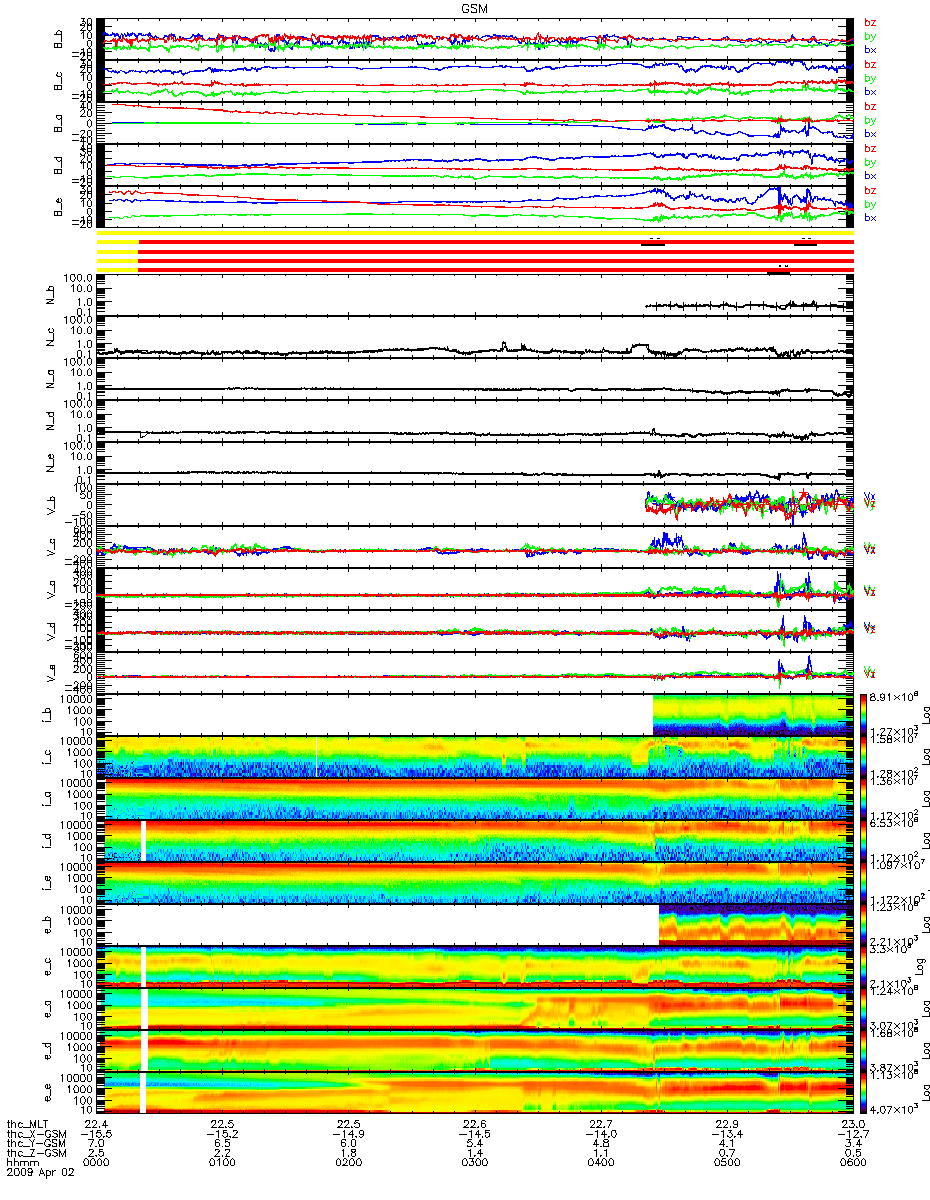Click the 0100 time tick label
930x1200 pixels.
(223, 1164)
